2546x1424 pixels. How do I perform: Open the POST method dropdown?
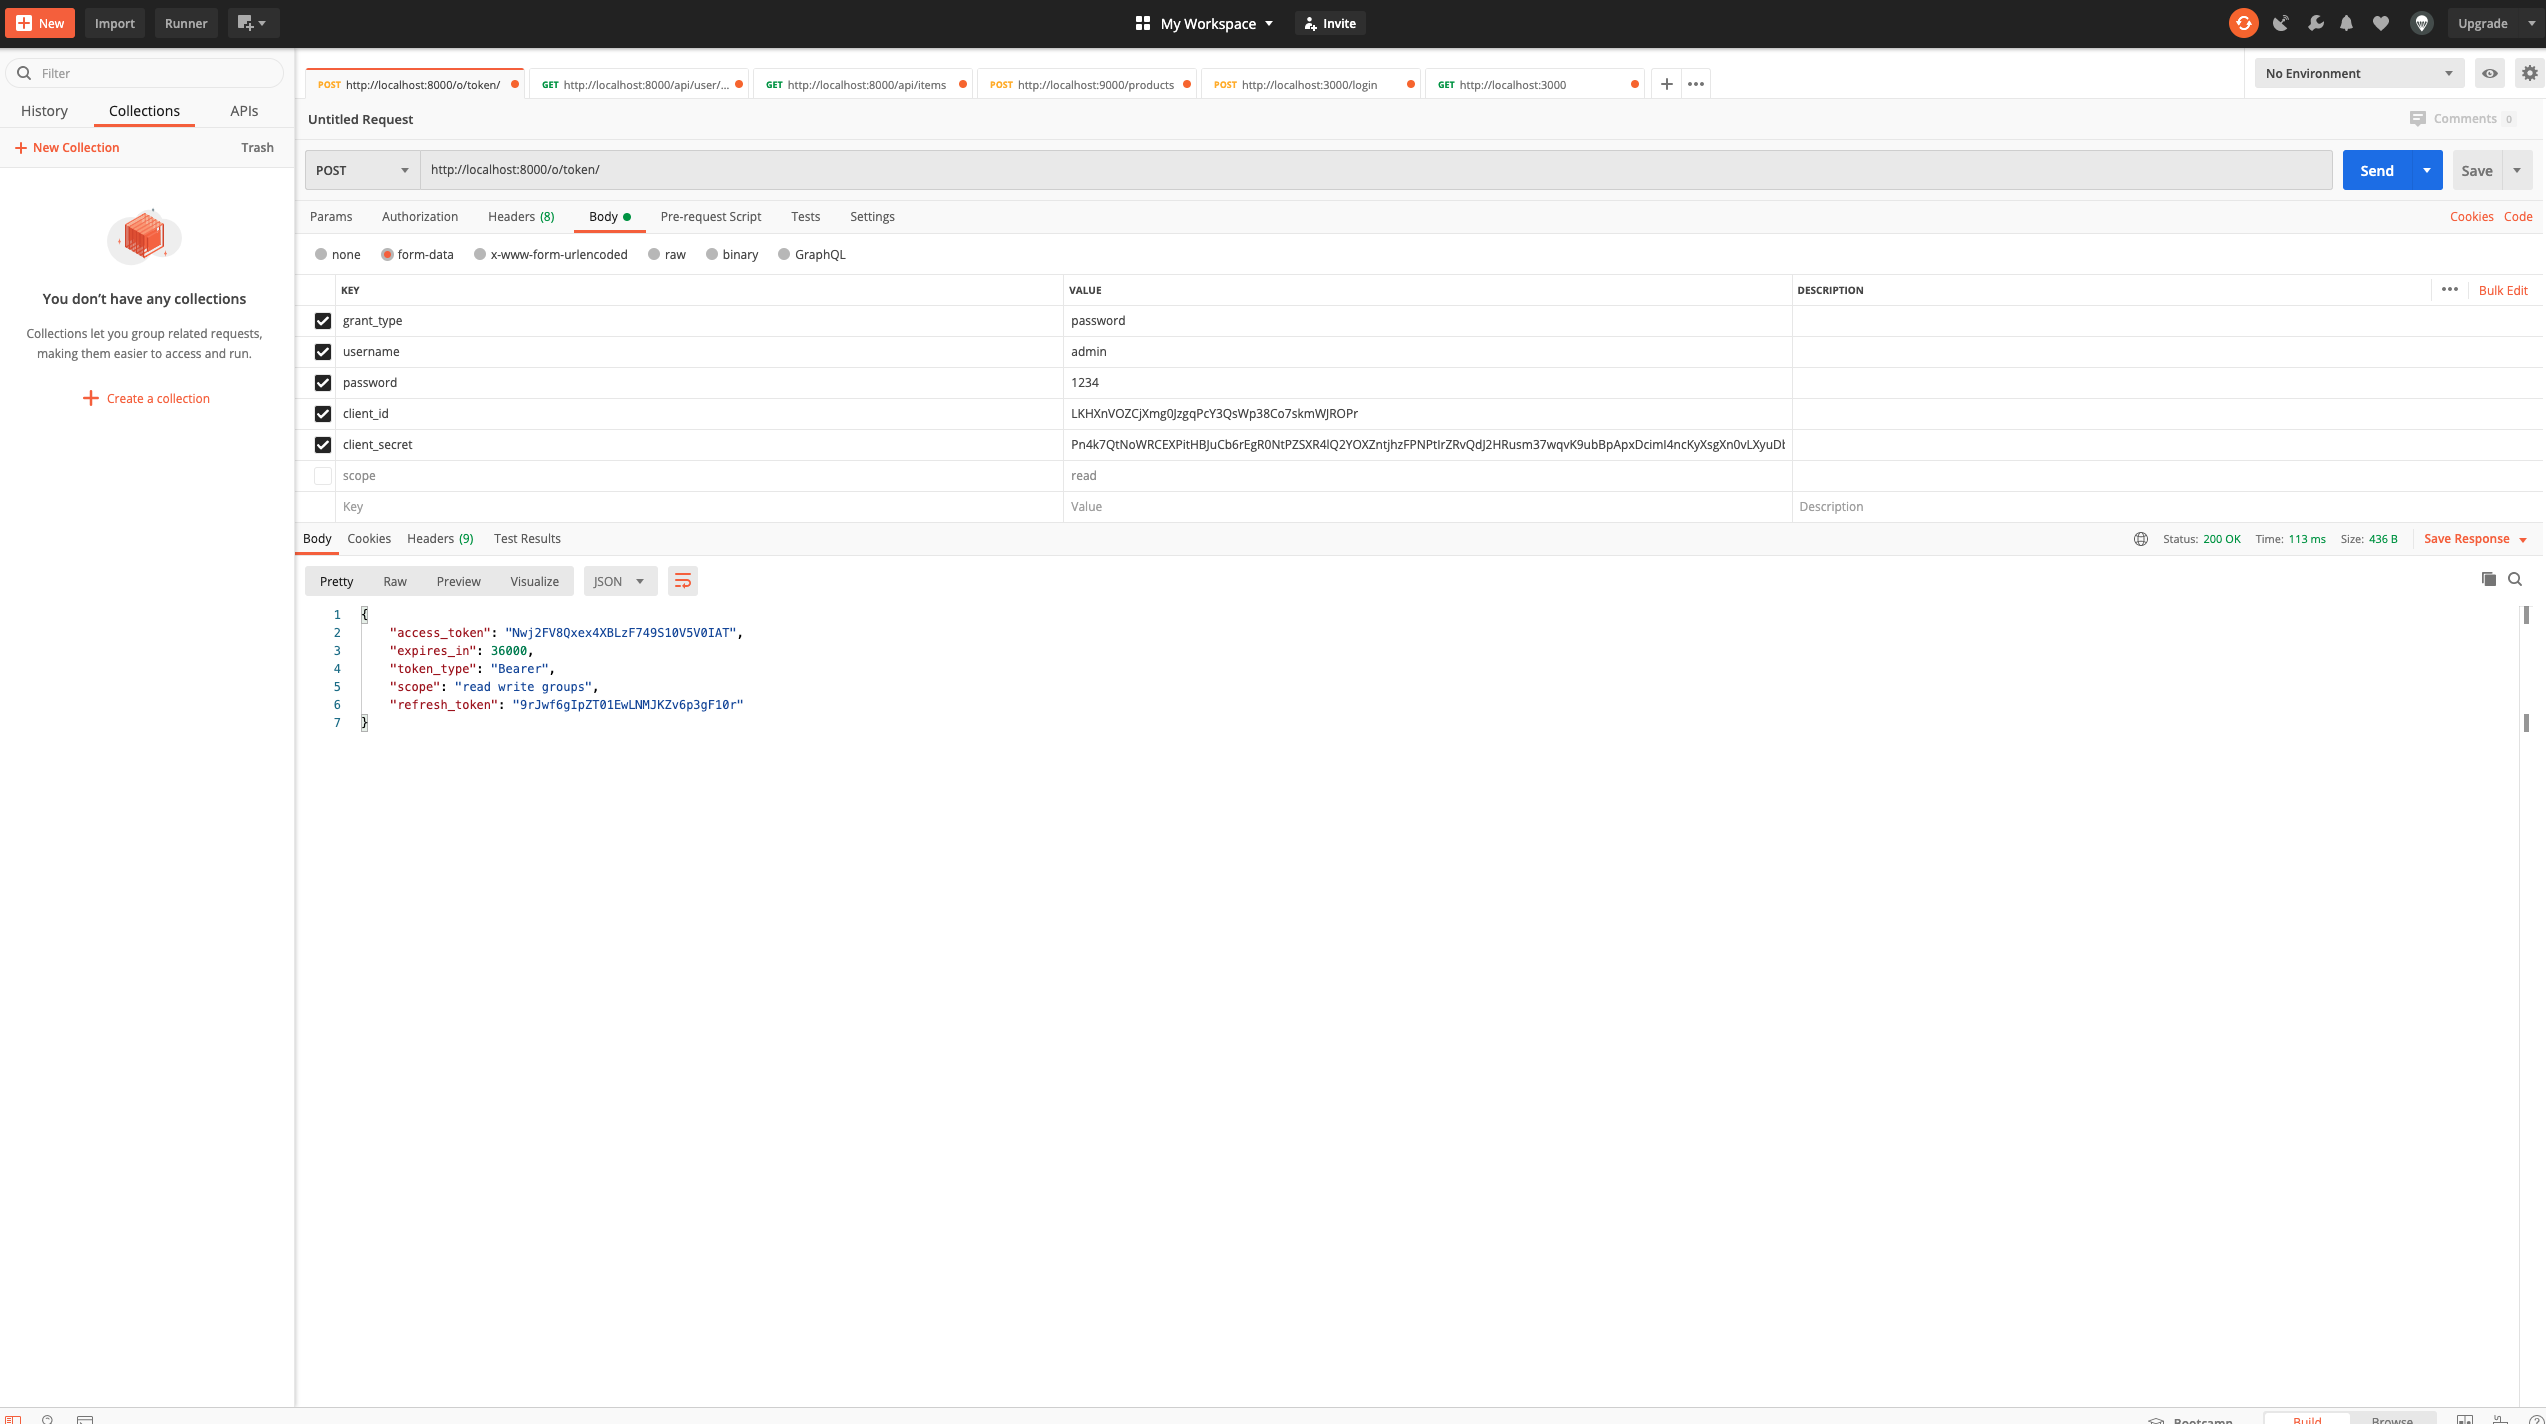(x=361, y=170)
